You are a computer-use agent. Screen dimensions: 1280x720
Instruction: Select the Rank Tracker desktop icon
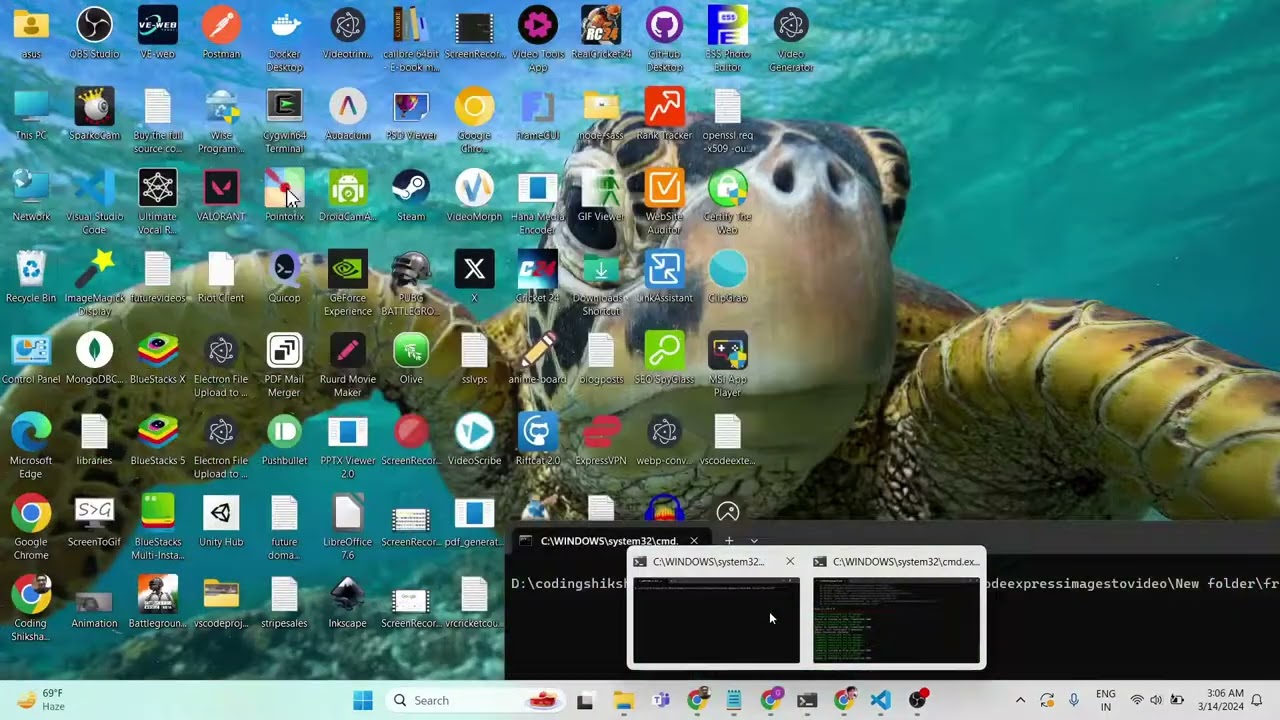pyautogui.click(x=664, y=113)
